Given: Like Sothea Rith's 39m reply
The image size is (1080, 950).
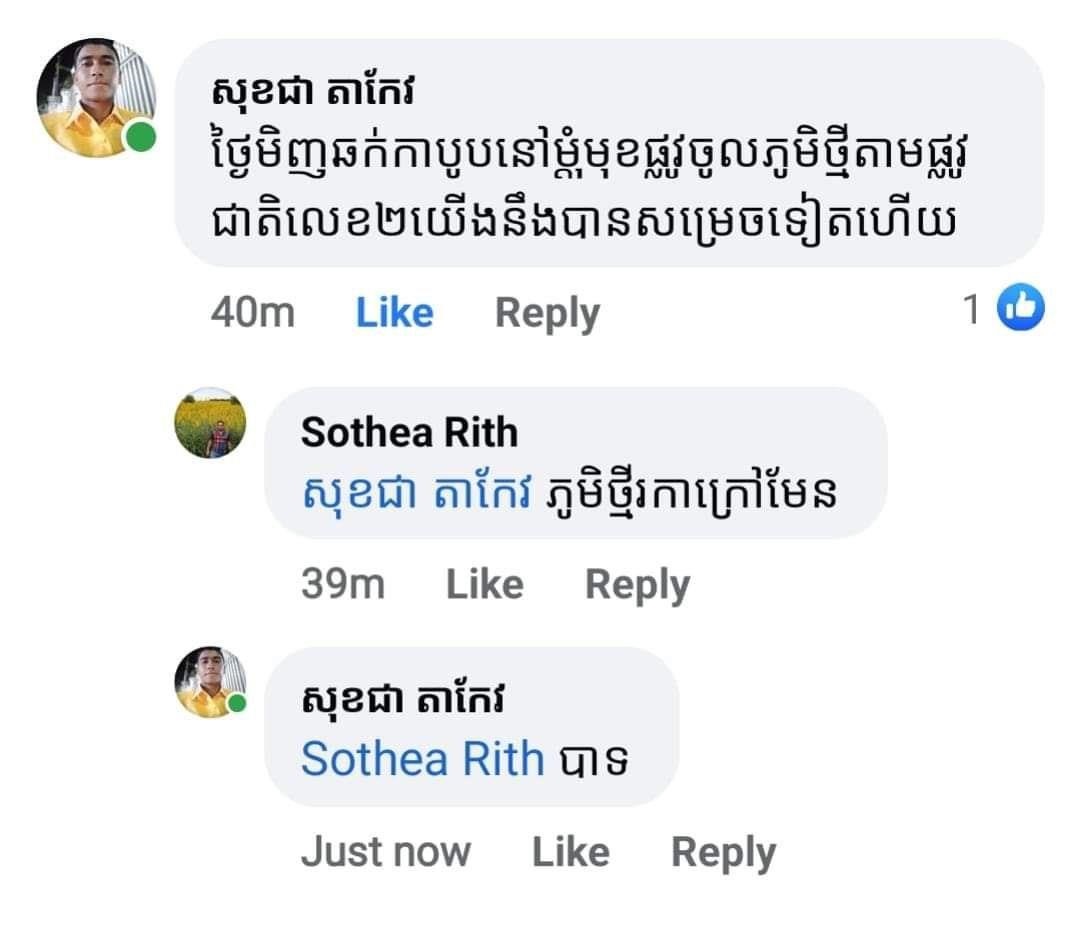Looking at the screenshot, I should click(x=484, y=584).
